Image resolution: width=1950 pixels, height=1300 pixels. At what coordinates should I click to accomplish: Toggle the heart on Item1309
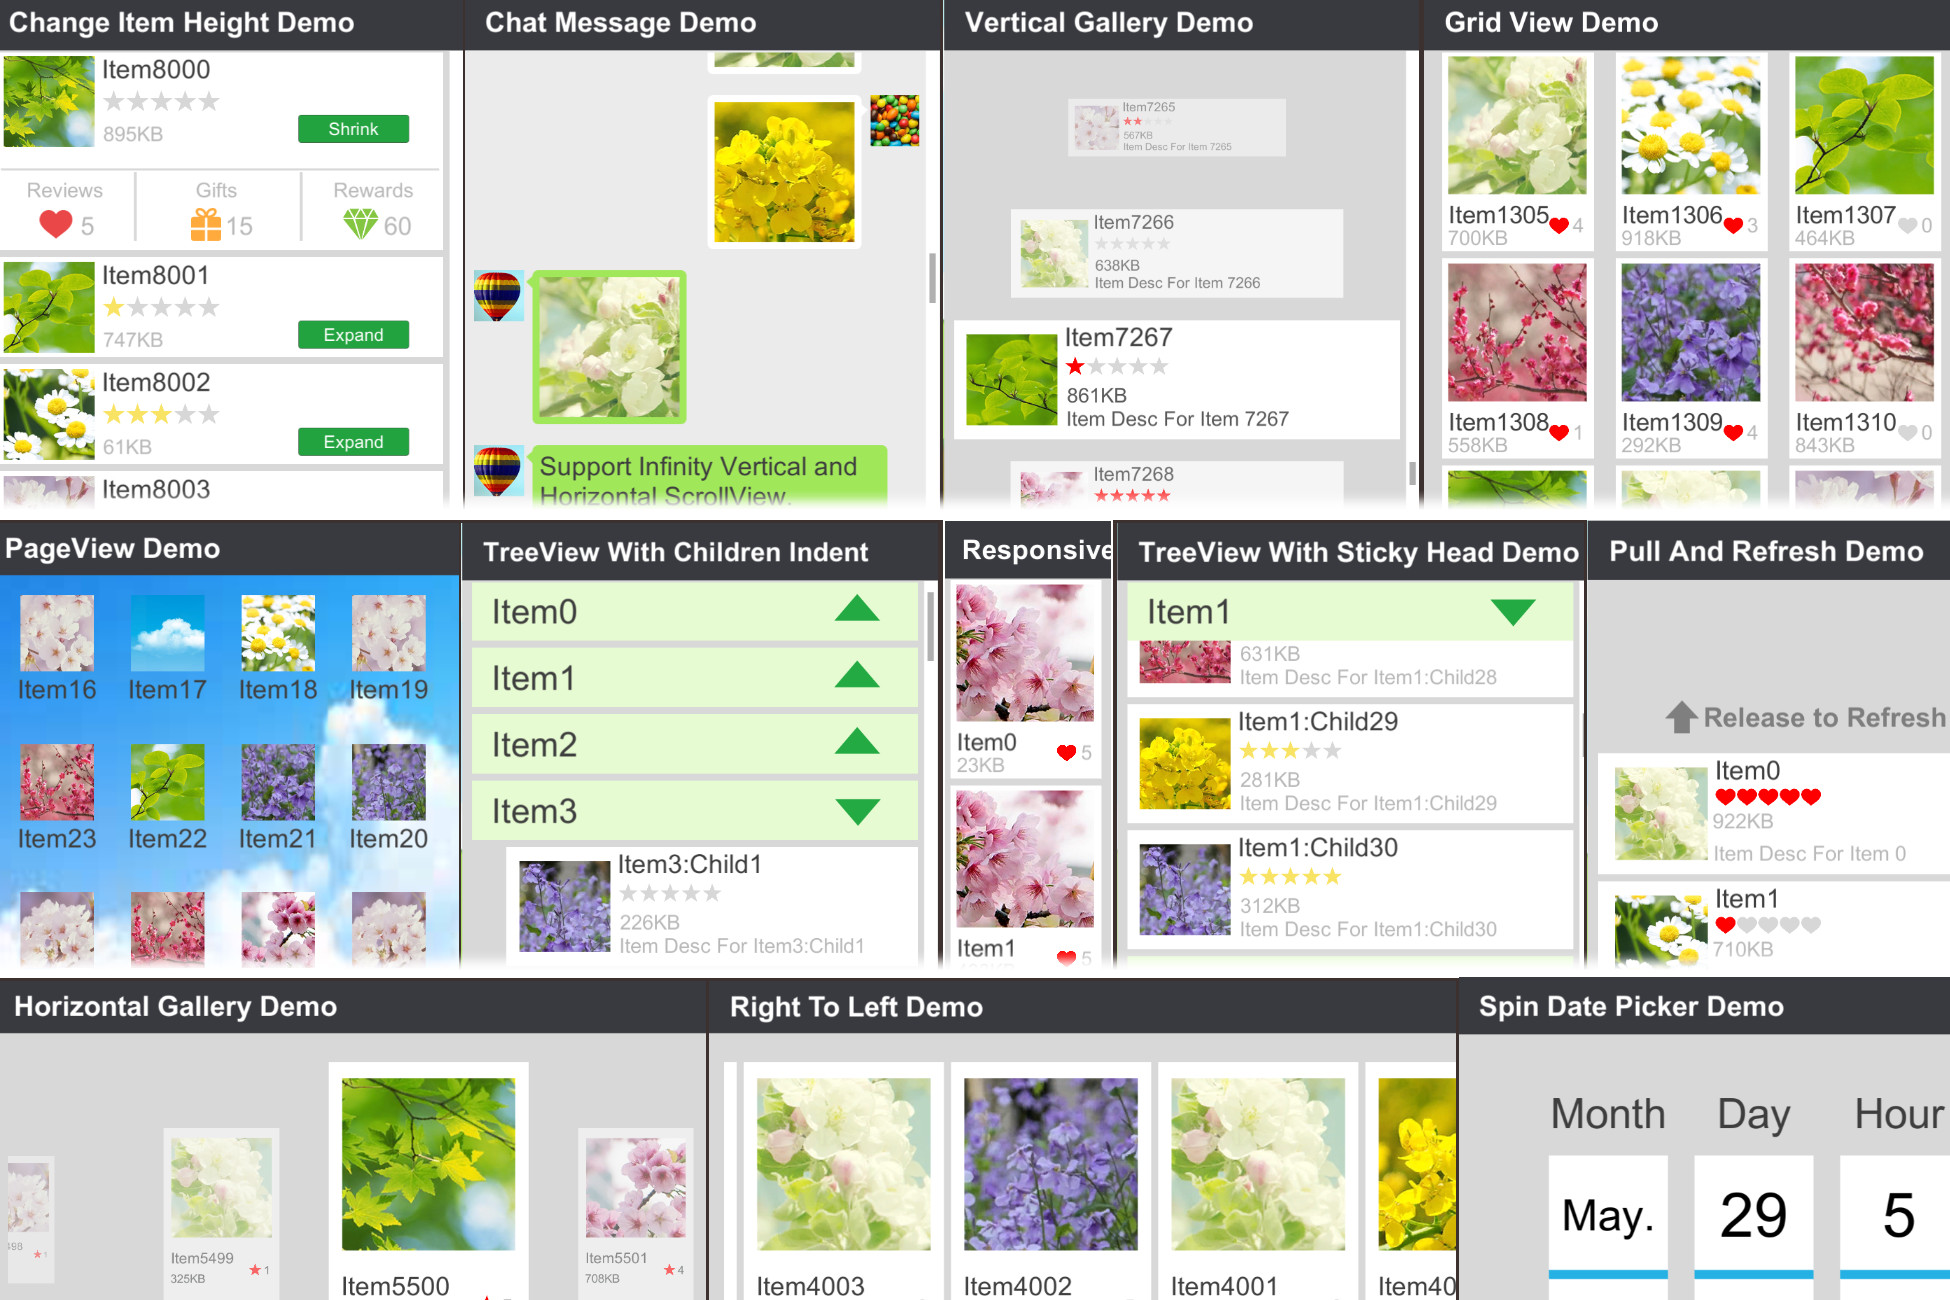click(1733, 433)
